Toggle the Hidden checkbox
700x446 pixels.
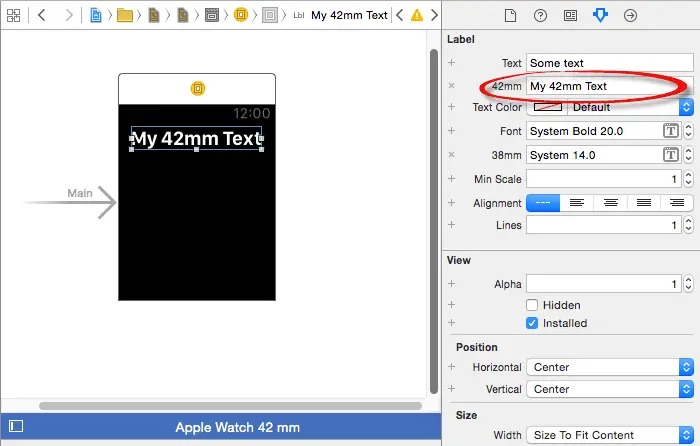coord(533,305)
